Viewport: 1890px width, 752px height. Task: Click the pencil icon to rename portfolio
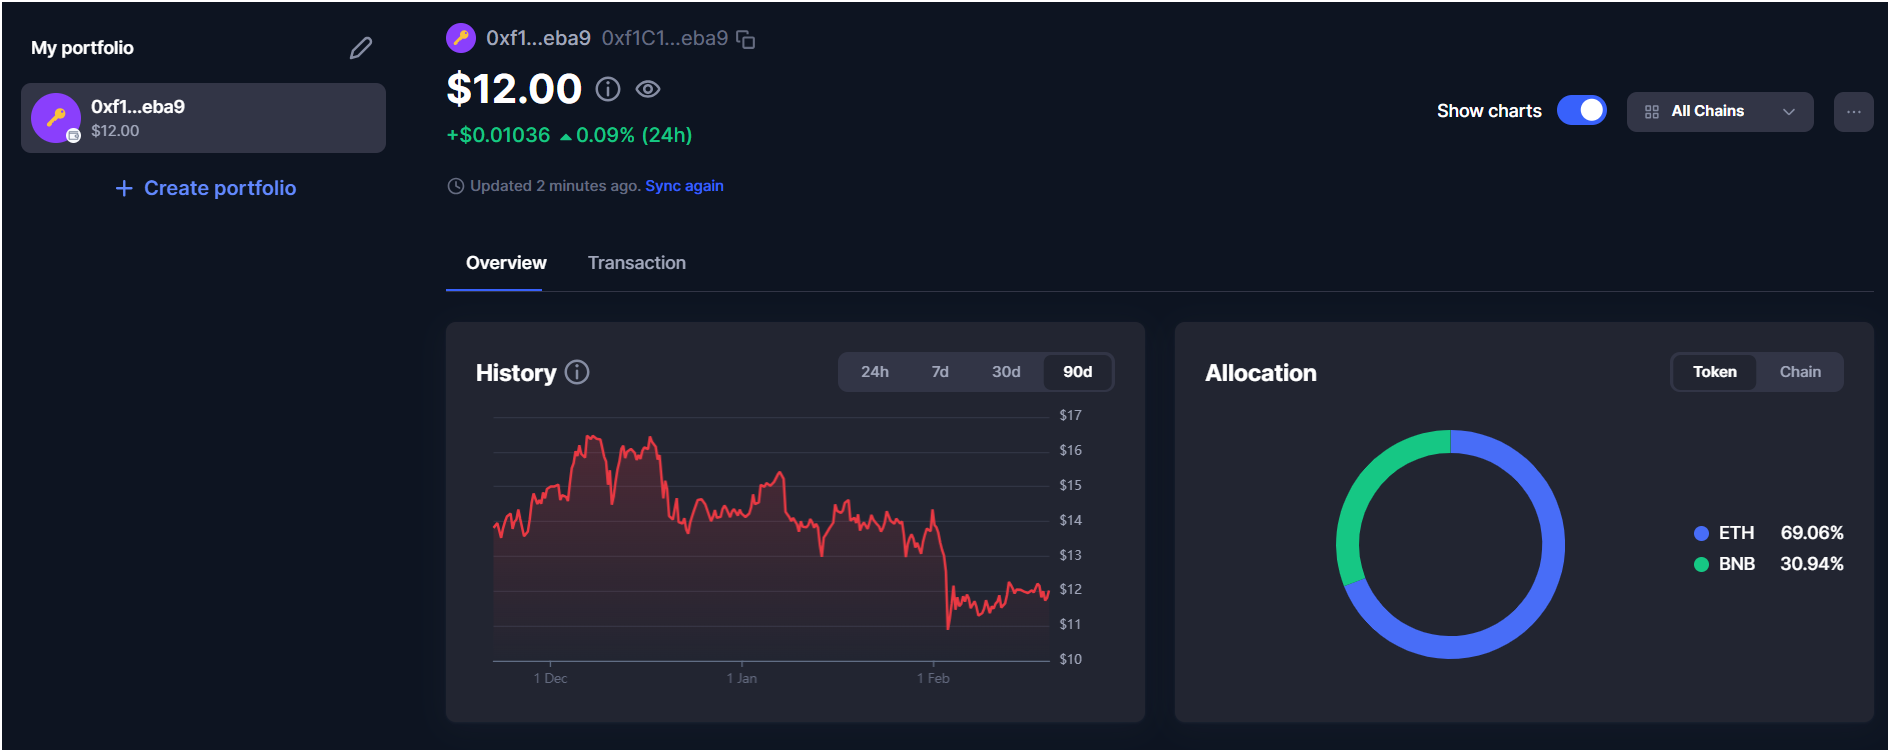361,47
